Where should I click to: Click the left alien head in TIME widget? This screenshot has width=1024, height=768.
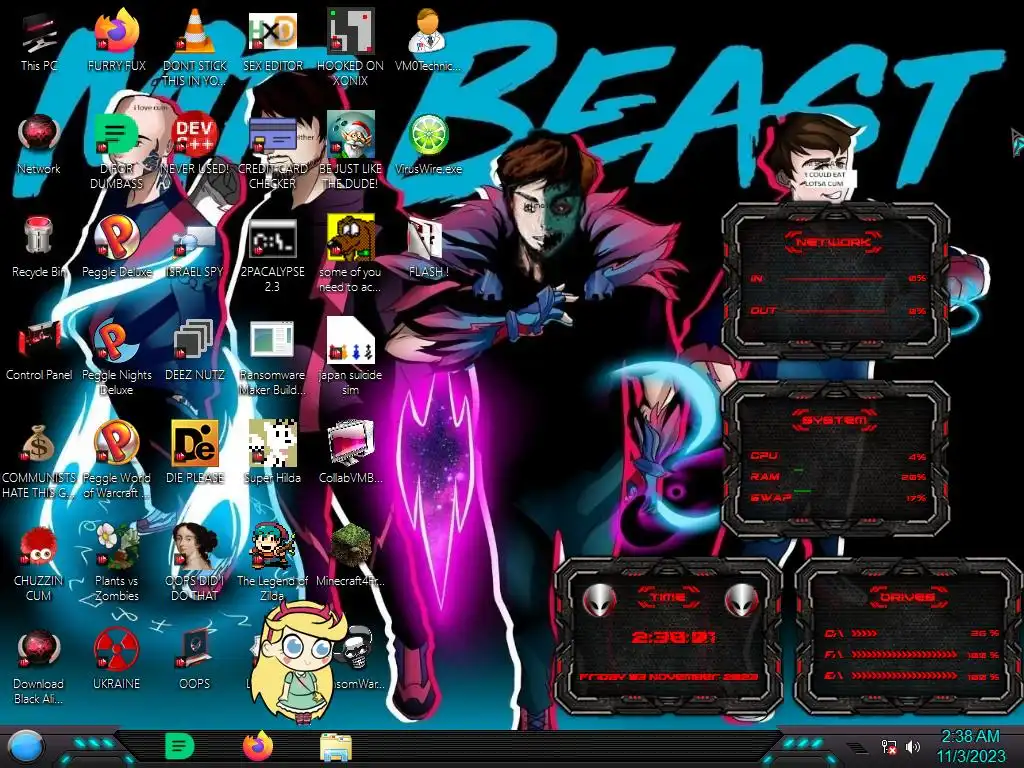(600, 600)
